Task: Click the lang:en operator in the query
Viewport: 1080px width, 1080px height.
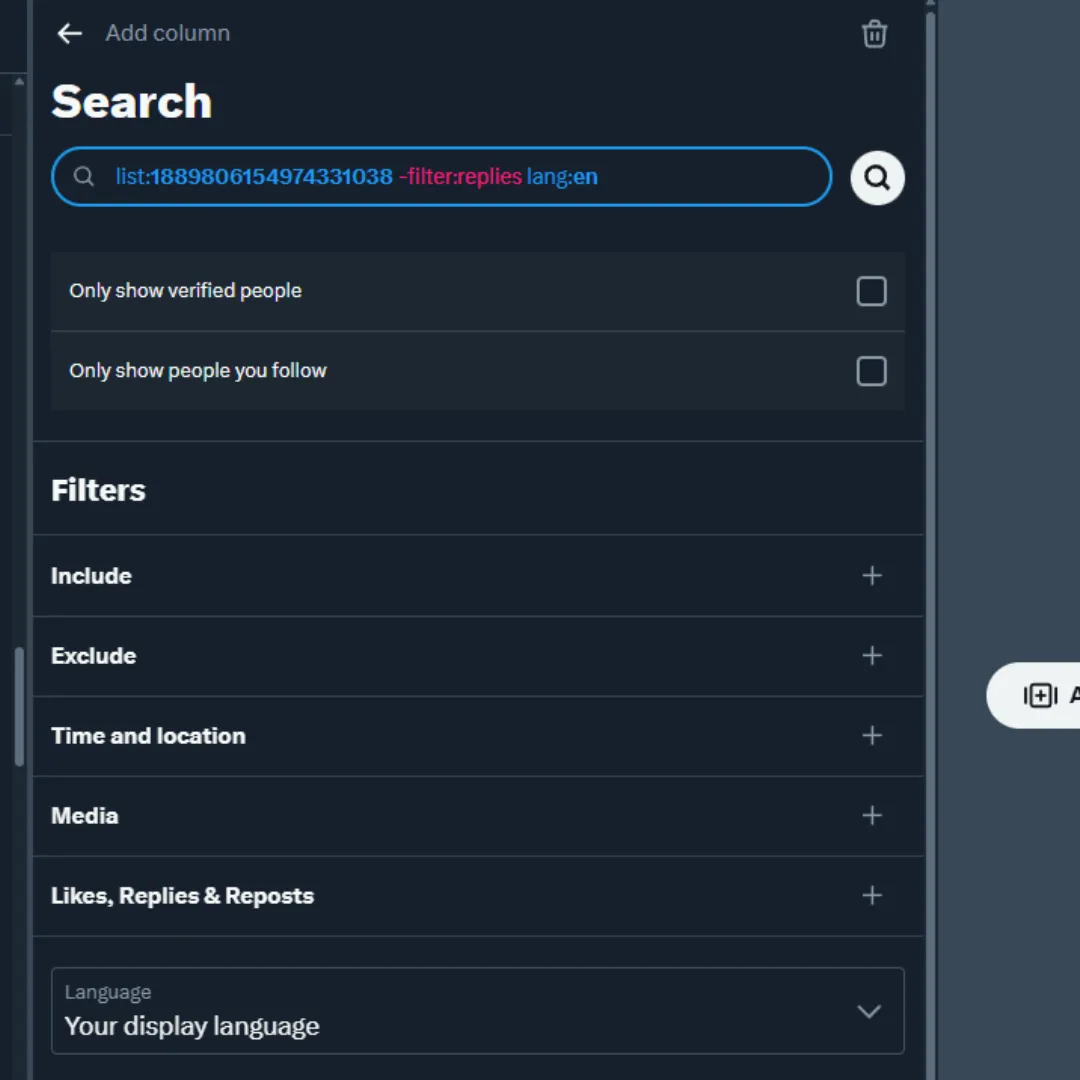Action: click(562, 176)
